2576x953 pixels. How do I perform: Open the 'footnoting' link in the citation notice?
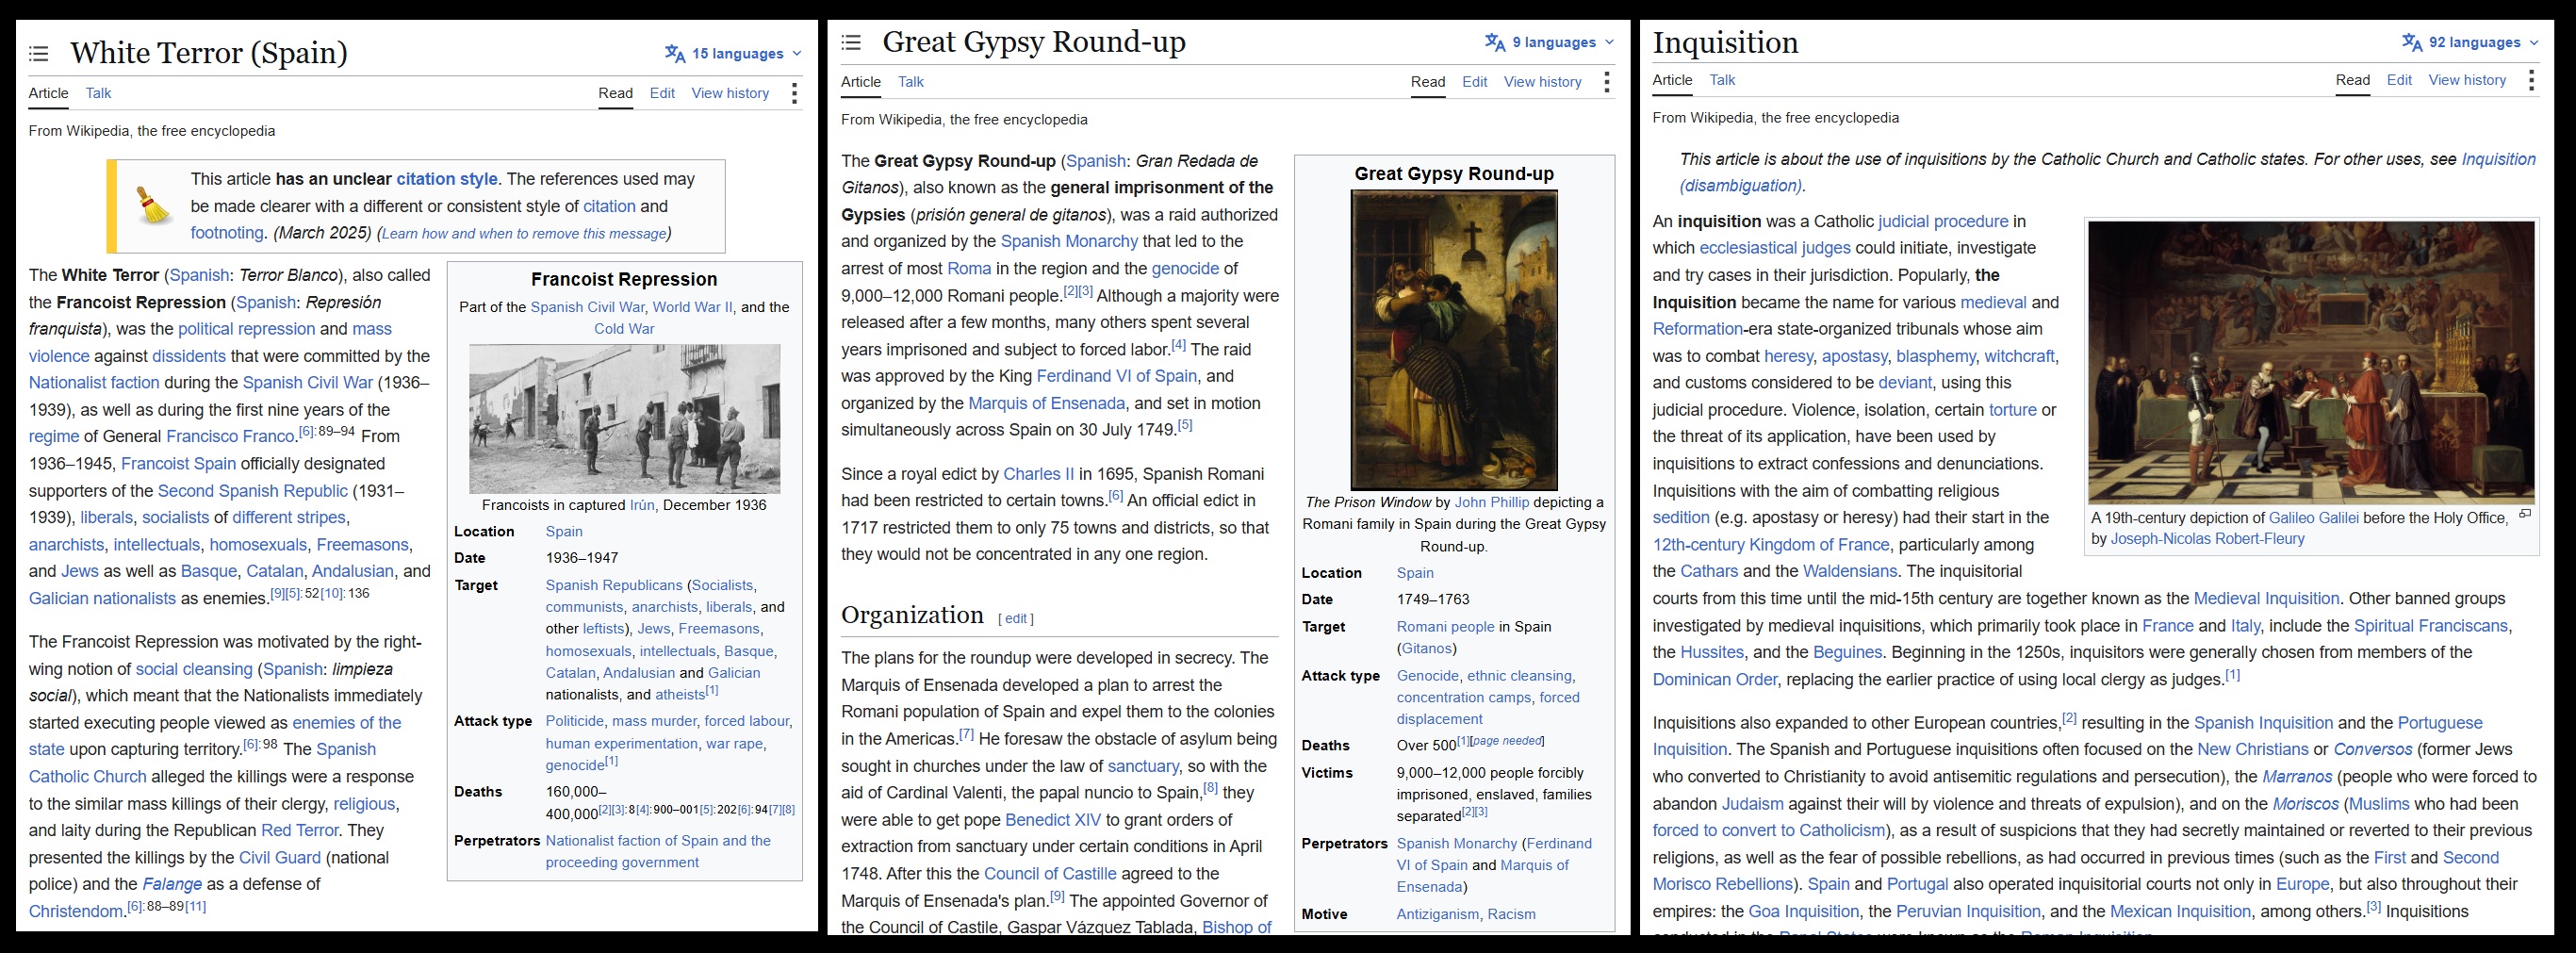click(x=227, y=233)
